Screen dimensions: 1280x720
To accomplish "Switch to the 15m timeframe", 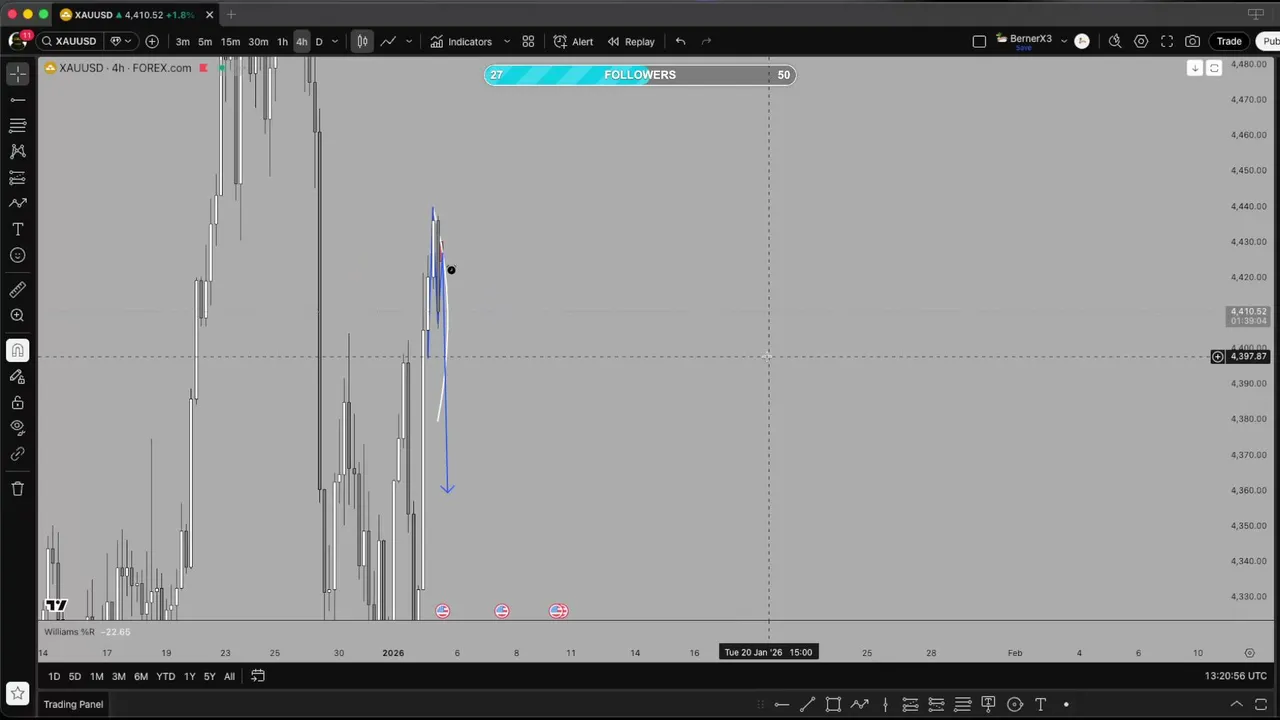I will [230, 41].
